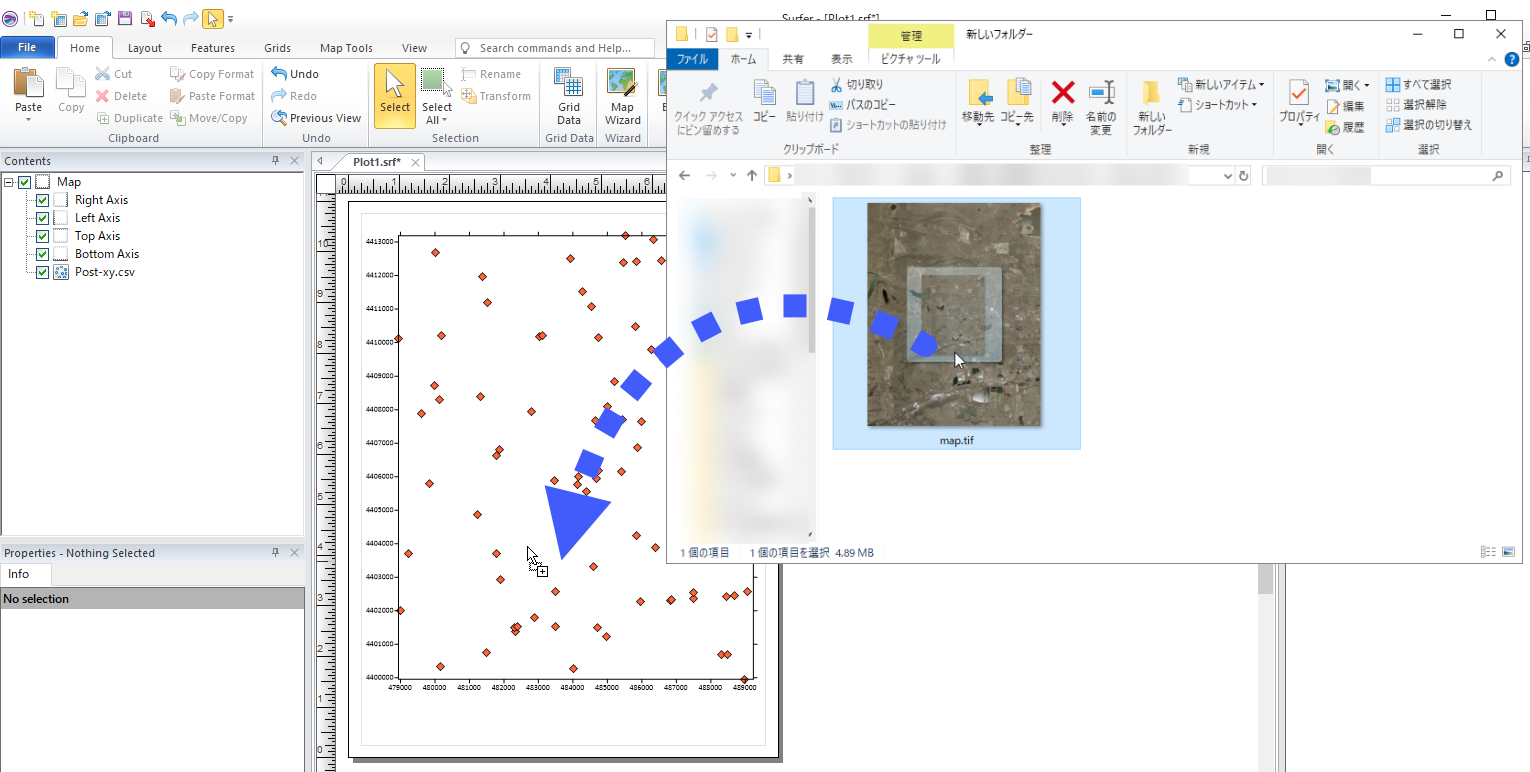The image size is (1530, 772).
Task: Click the New Plot icon in Surfer's quick access toolbar
Action: point(37,18)
